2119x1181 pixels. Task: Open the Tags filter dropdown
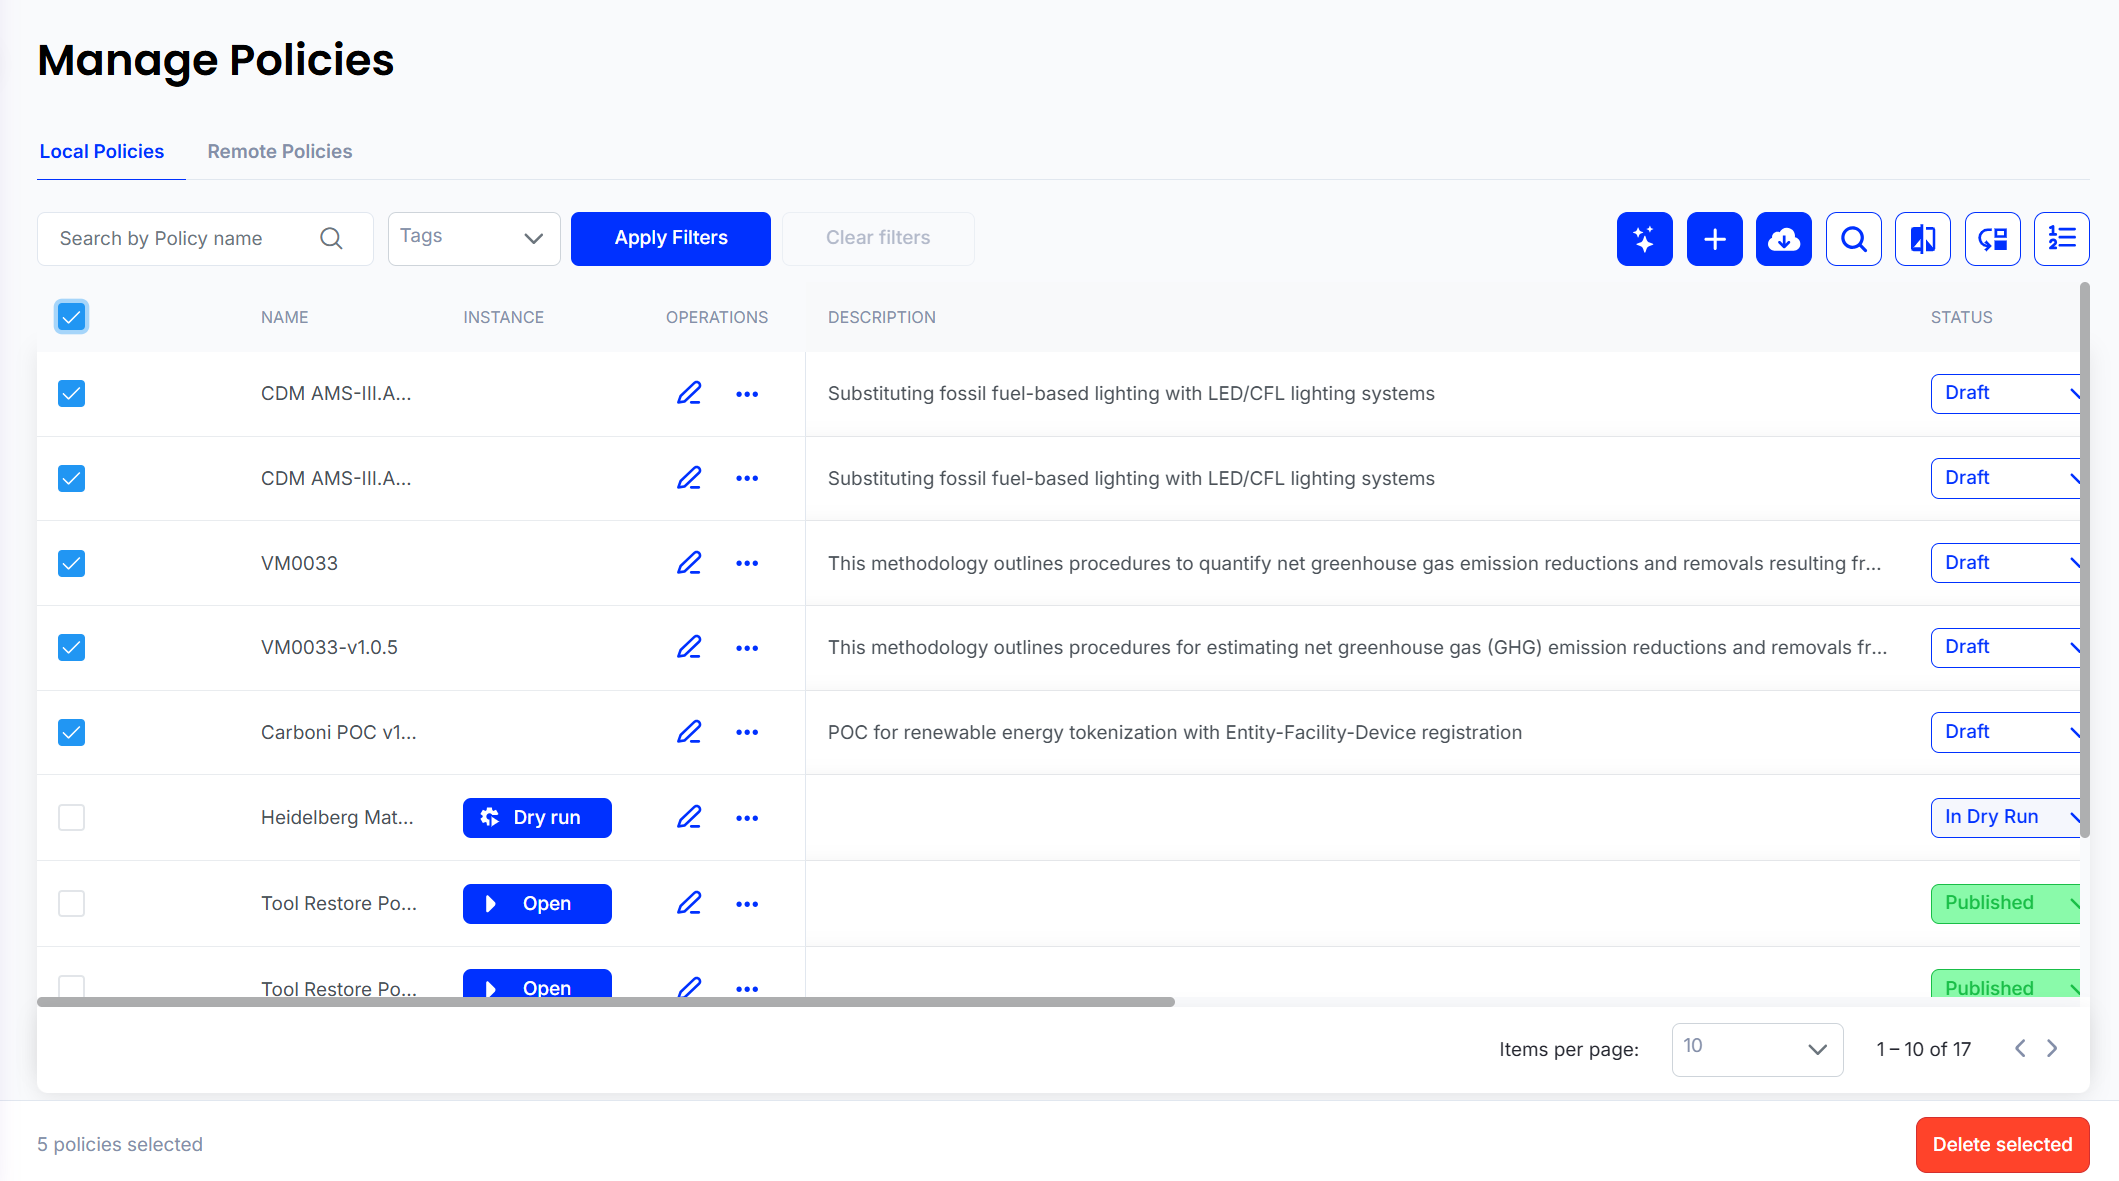tap(473, 238)
